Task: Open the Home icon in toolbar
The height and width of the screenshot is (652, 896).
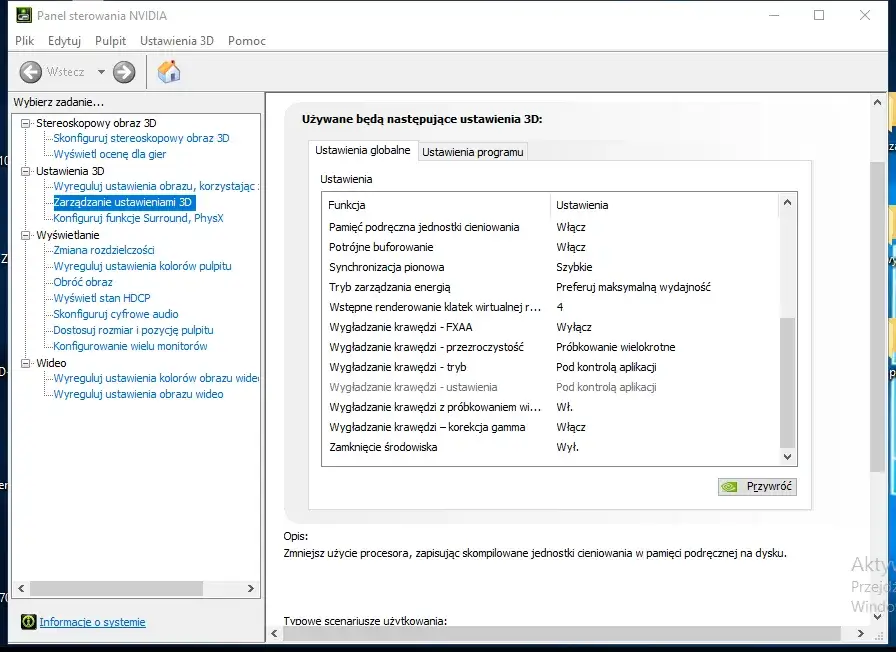Action: pyautogui.click(x=169, y=72)
